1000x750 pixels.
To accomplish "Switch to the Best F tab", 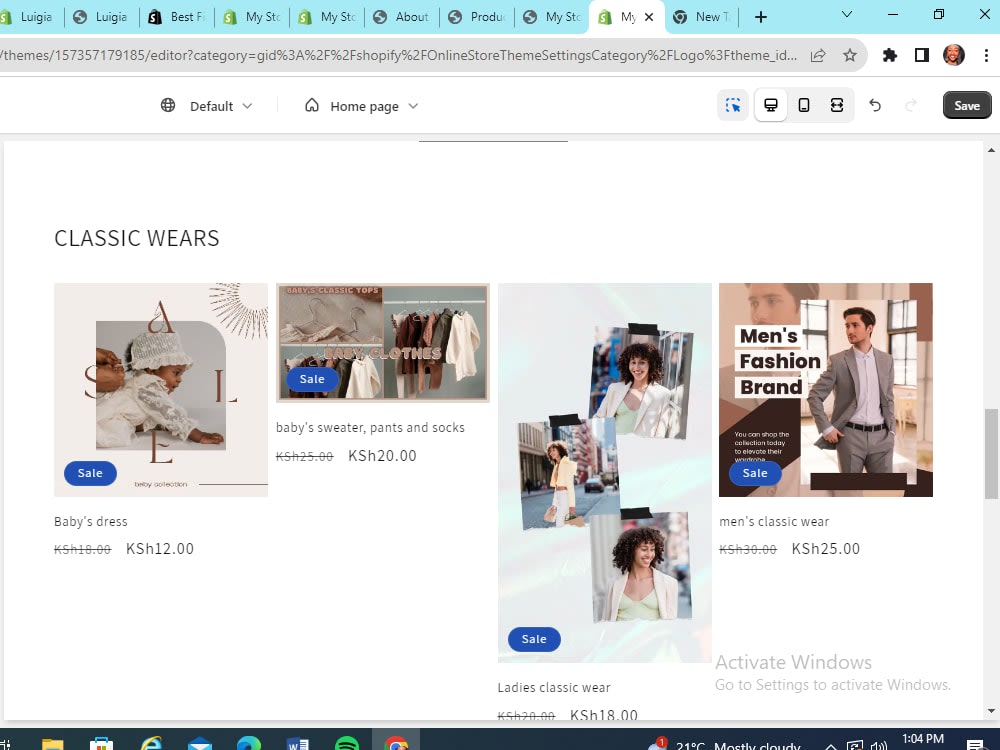I will point(177,17).
